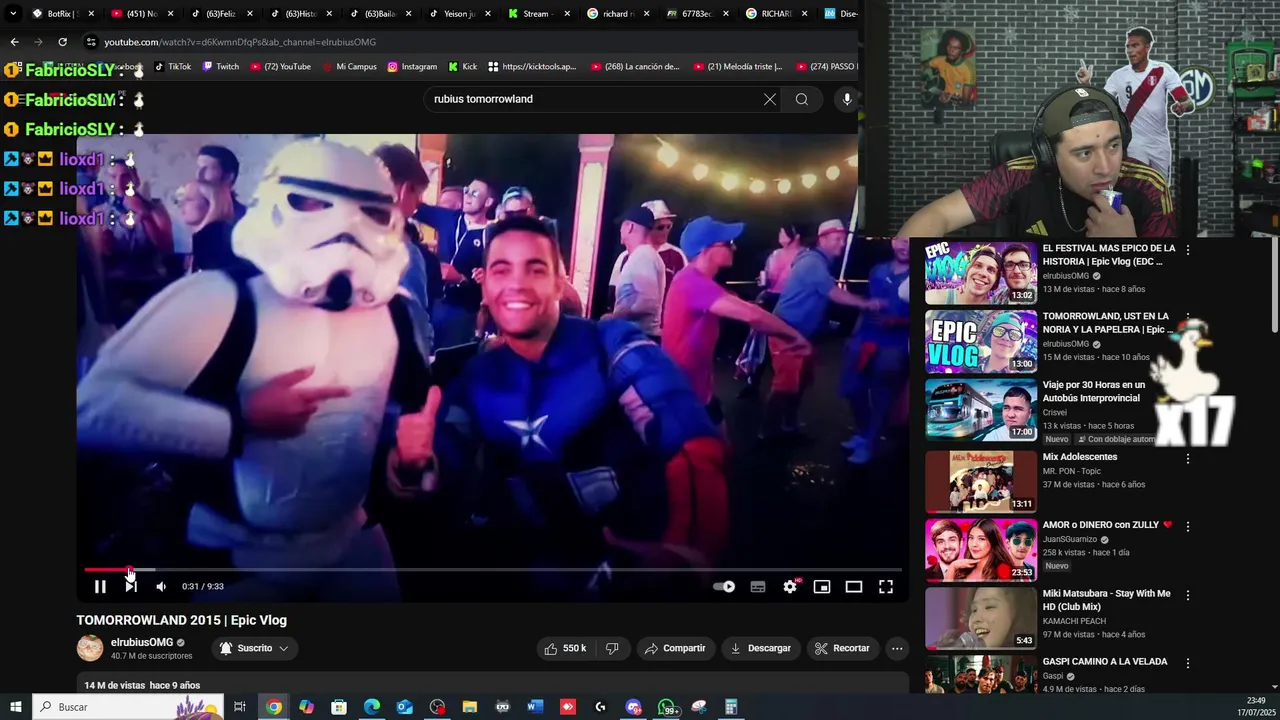The width and height of the screenshot is (1280, 720).
Task: Toggle the autoplay switch
Action: pyautogui.click(x=724, y=587)
